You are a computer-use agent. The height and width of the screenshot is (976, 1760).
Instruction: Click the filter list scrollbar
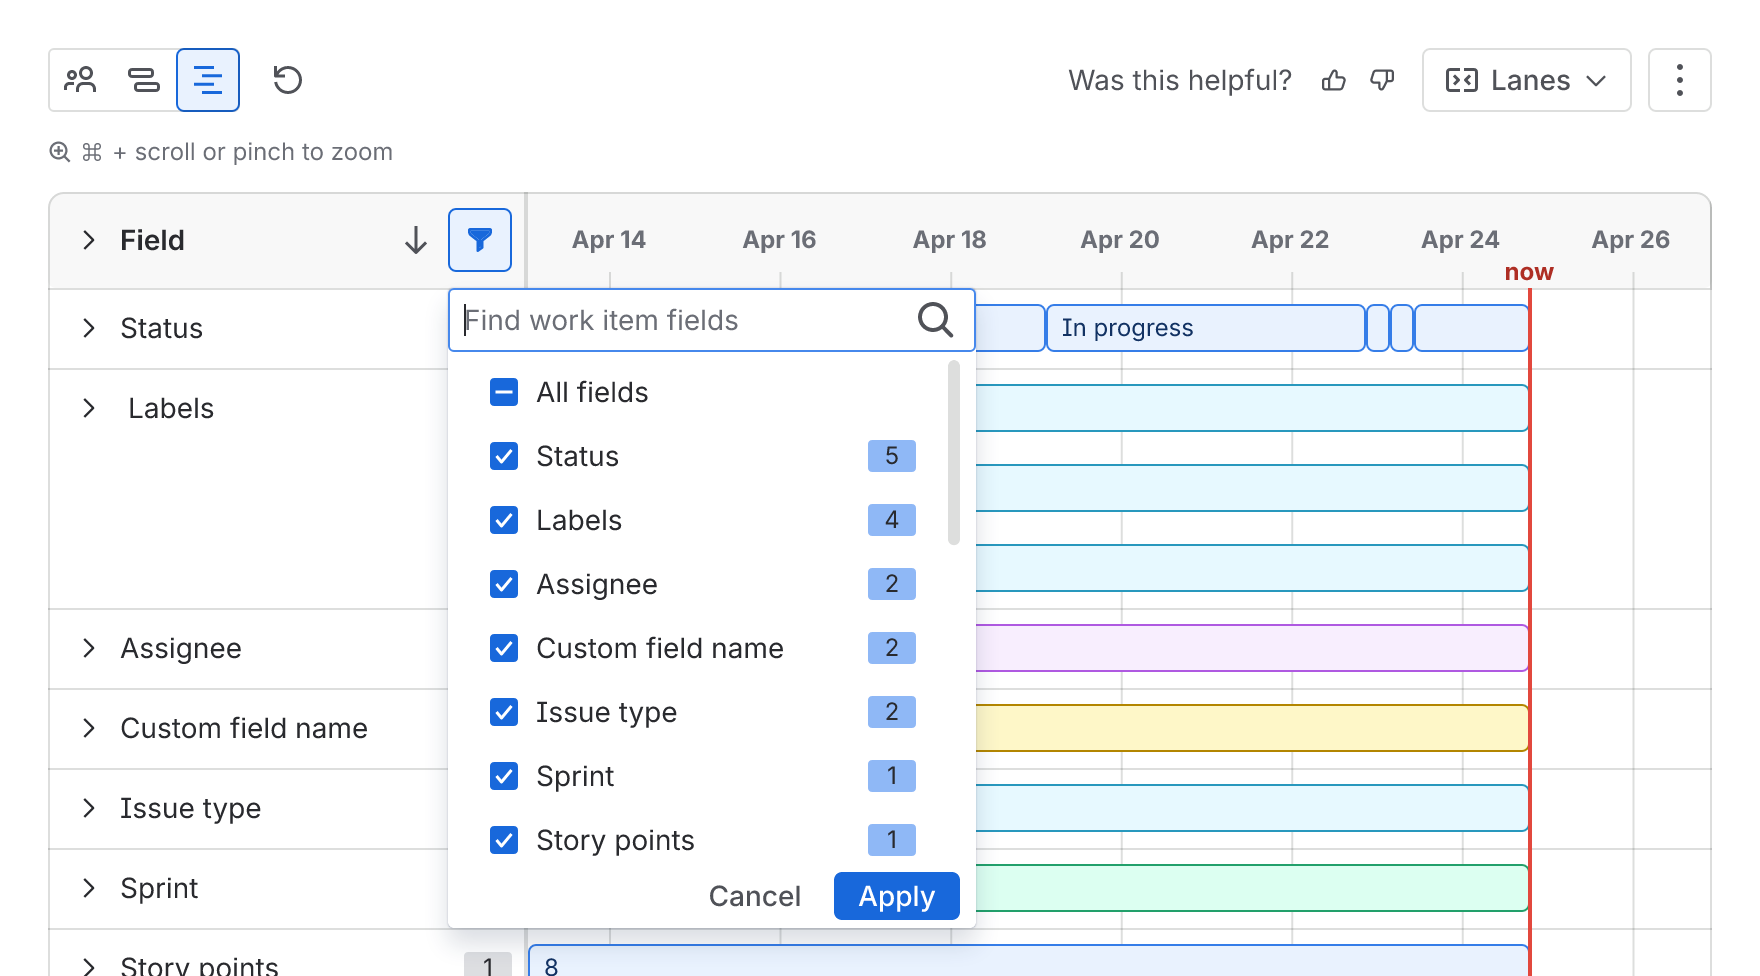click(954, 453)
